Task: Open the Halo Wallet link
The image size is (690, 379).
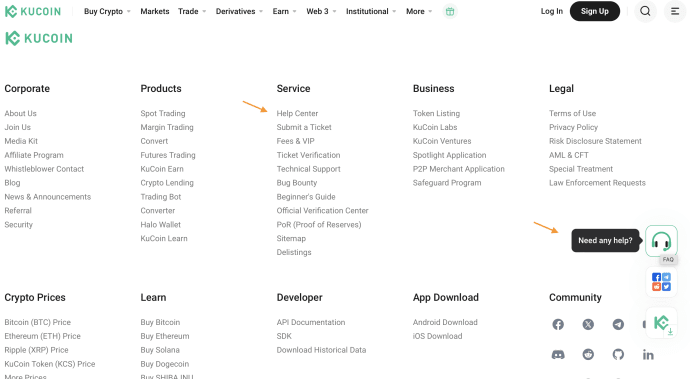Action: click(161, 224)
